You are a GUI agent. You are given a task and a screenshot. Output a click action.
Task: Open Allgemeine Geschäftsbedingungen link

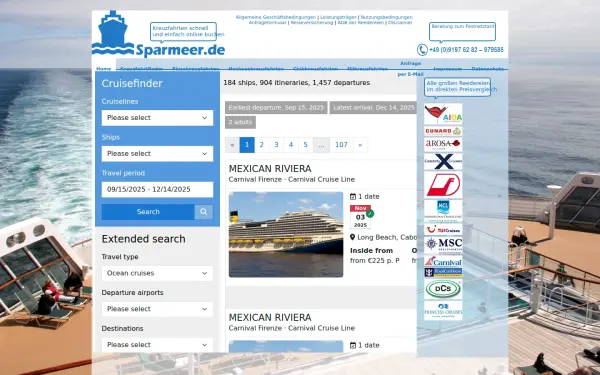point(276,17)
